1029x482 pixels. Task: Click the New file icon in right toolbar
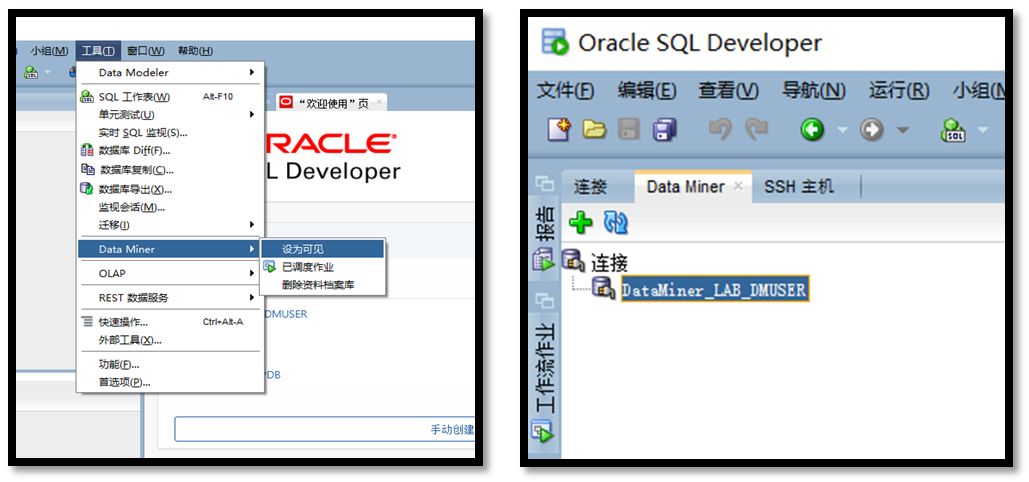[559, 129]
